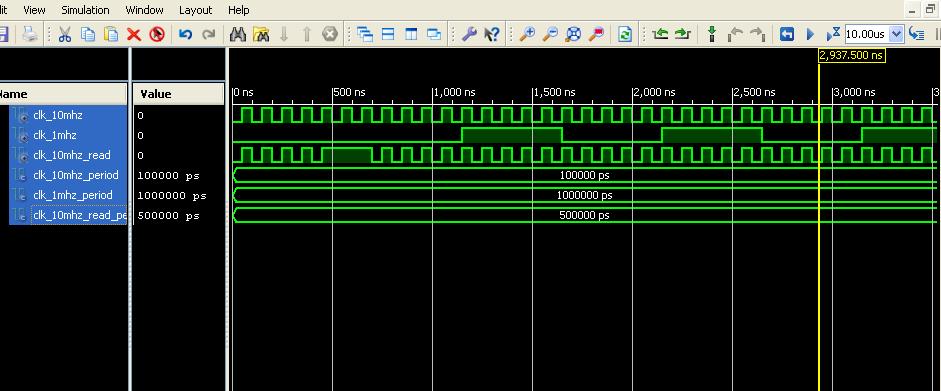Screen dimensions: 941x391
Task: Select the clk_10mhz_read signal row
Action: coord(68,155)
